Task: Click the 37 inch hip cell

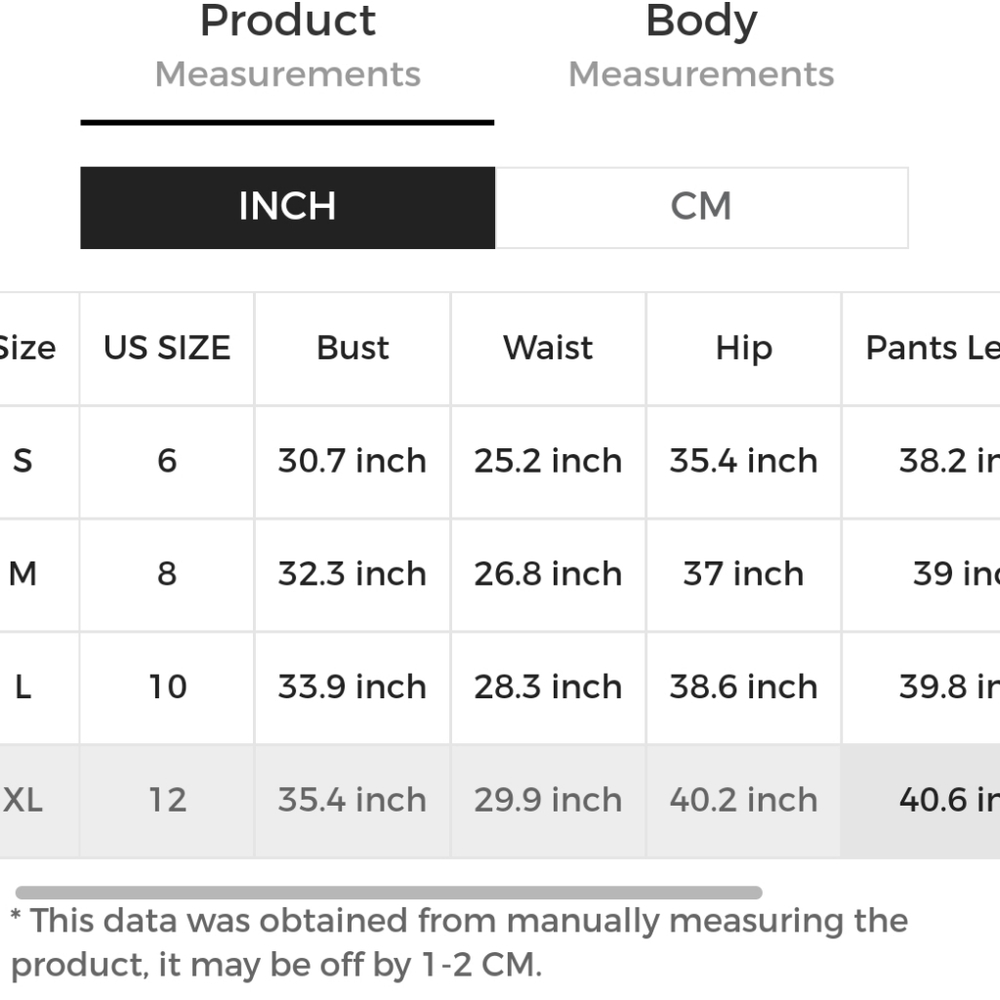Action: 744,573
